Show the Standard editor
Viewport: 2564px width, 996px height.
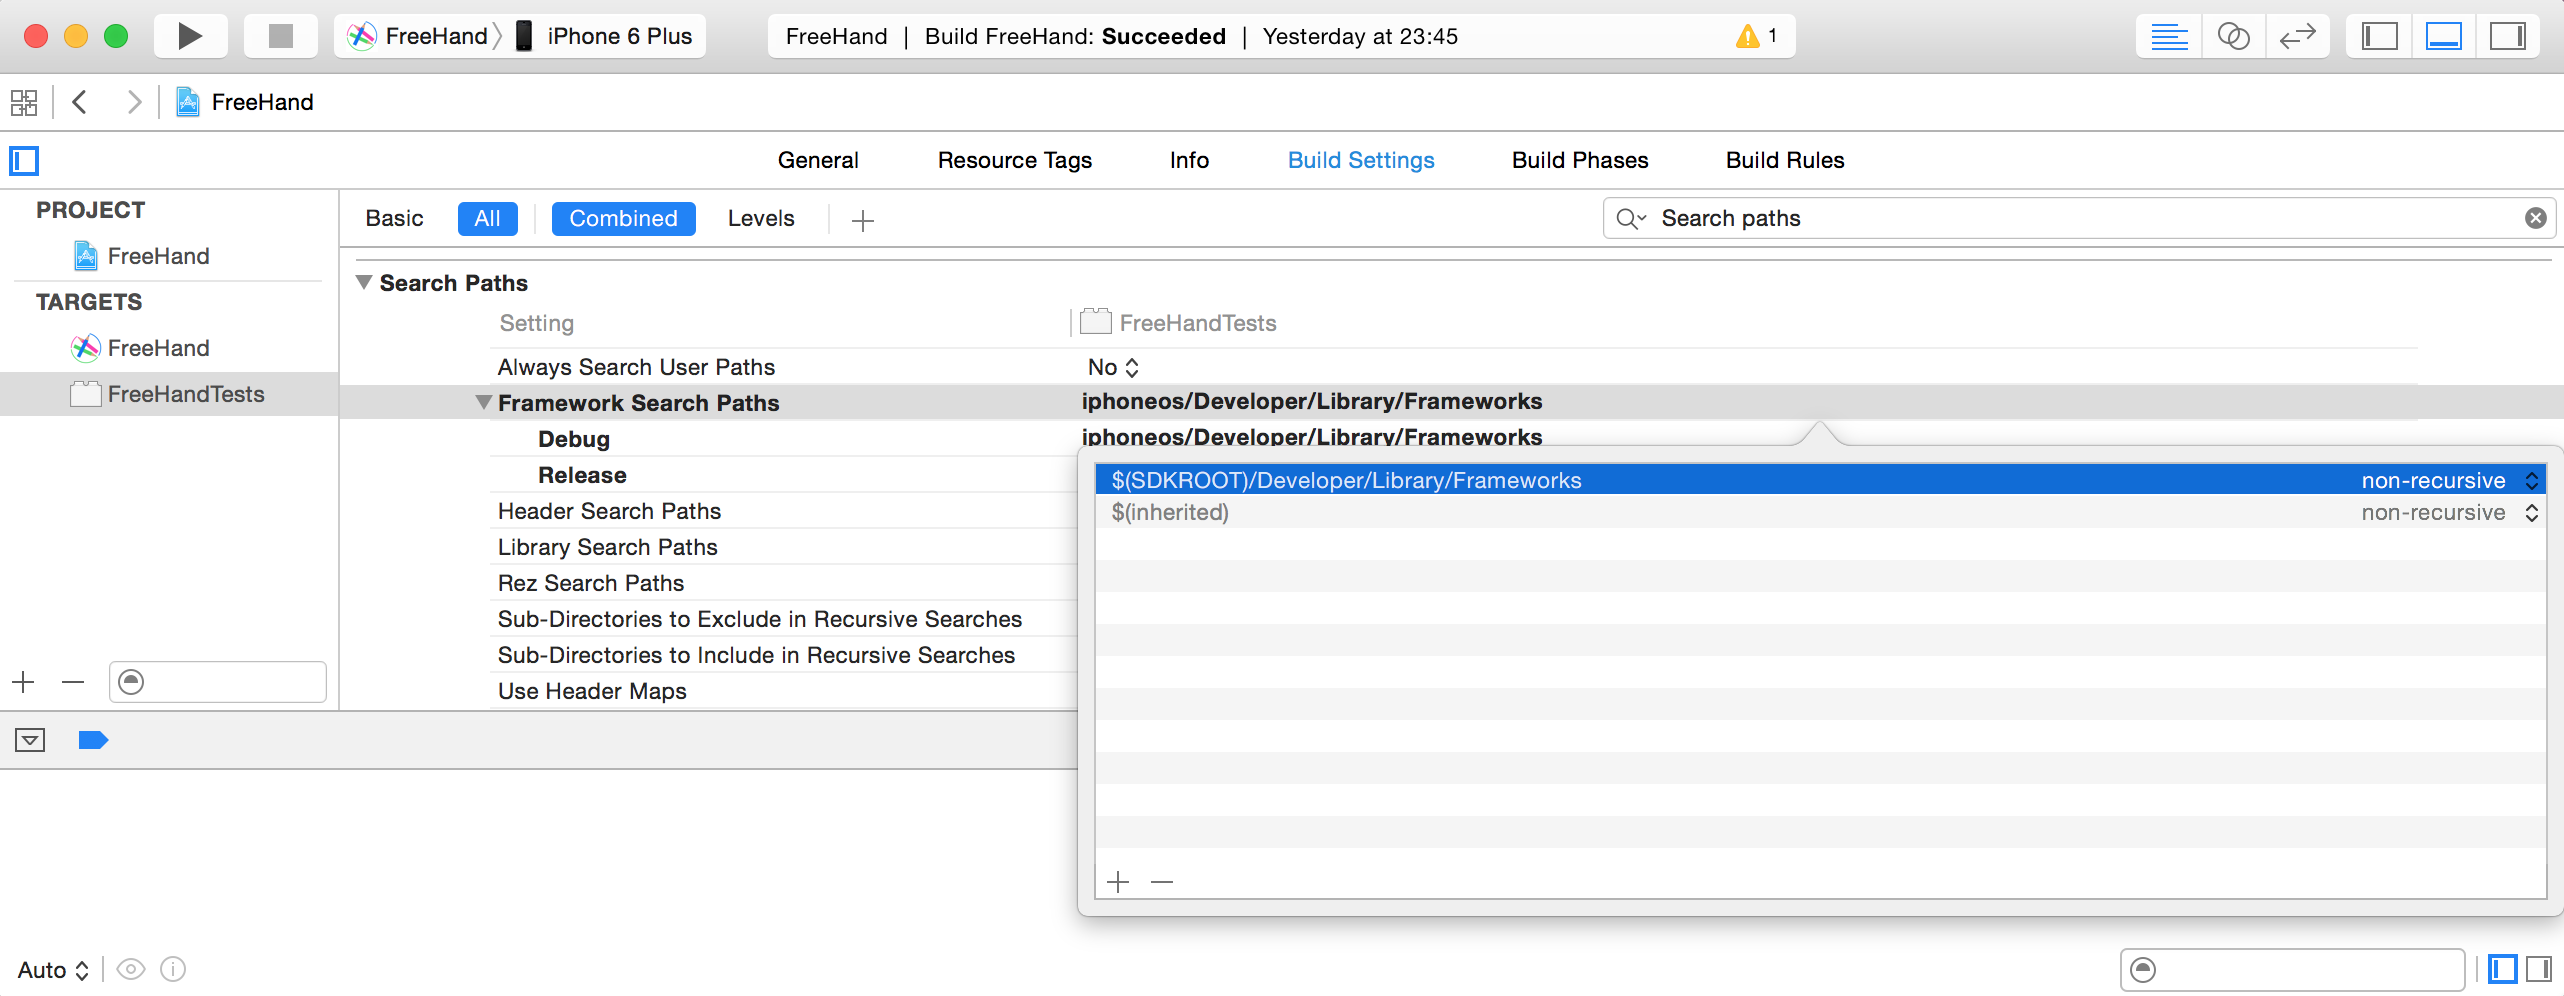coord(2169,36)
